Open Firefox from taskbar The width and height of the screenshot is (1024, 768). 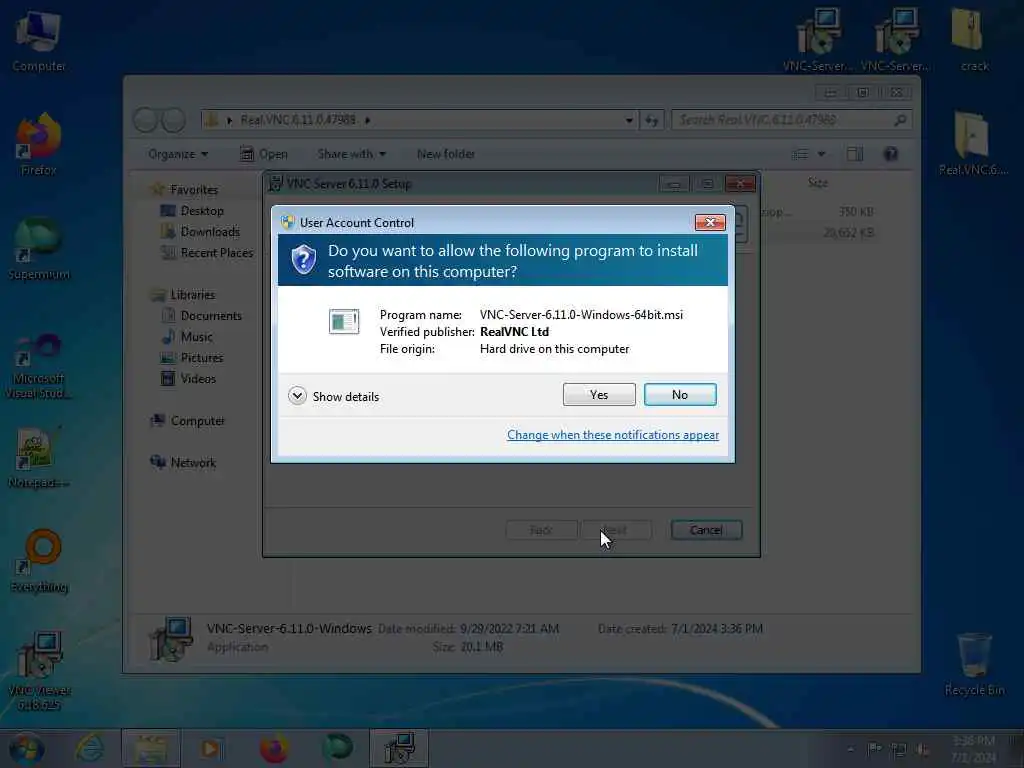[274, 749]
